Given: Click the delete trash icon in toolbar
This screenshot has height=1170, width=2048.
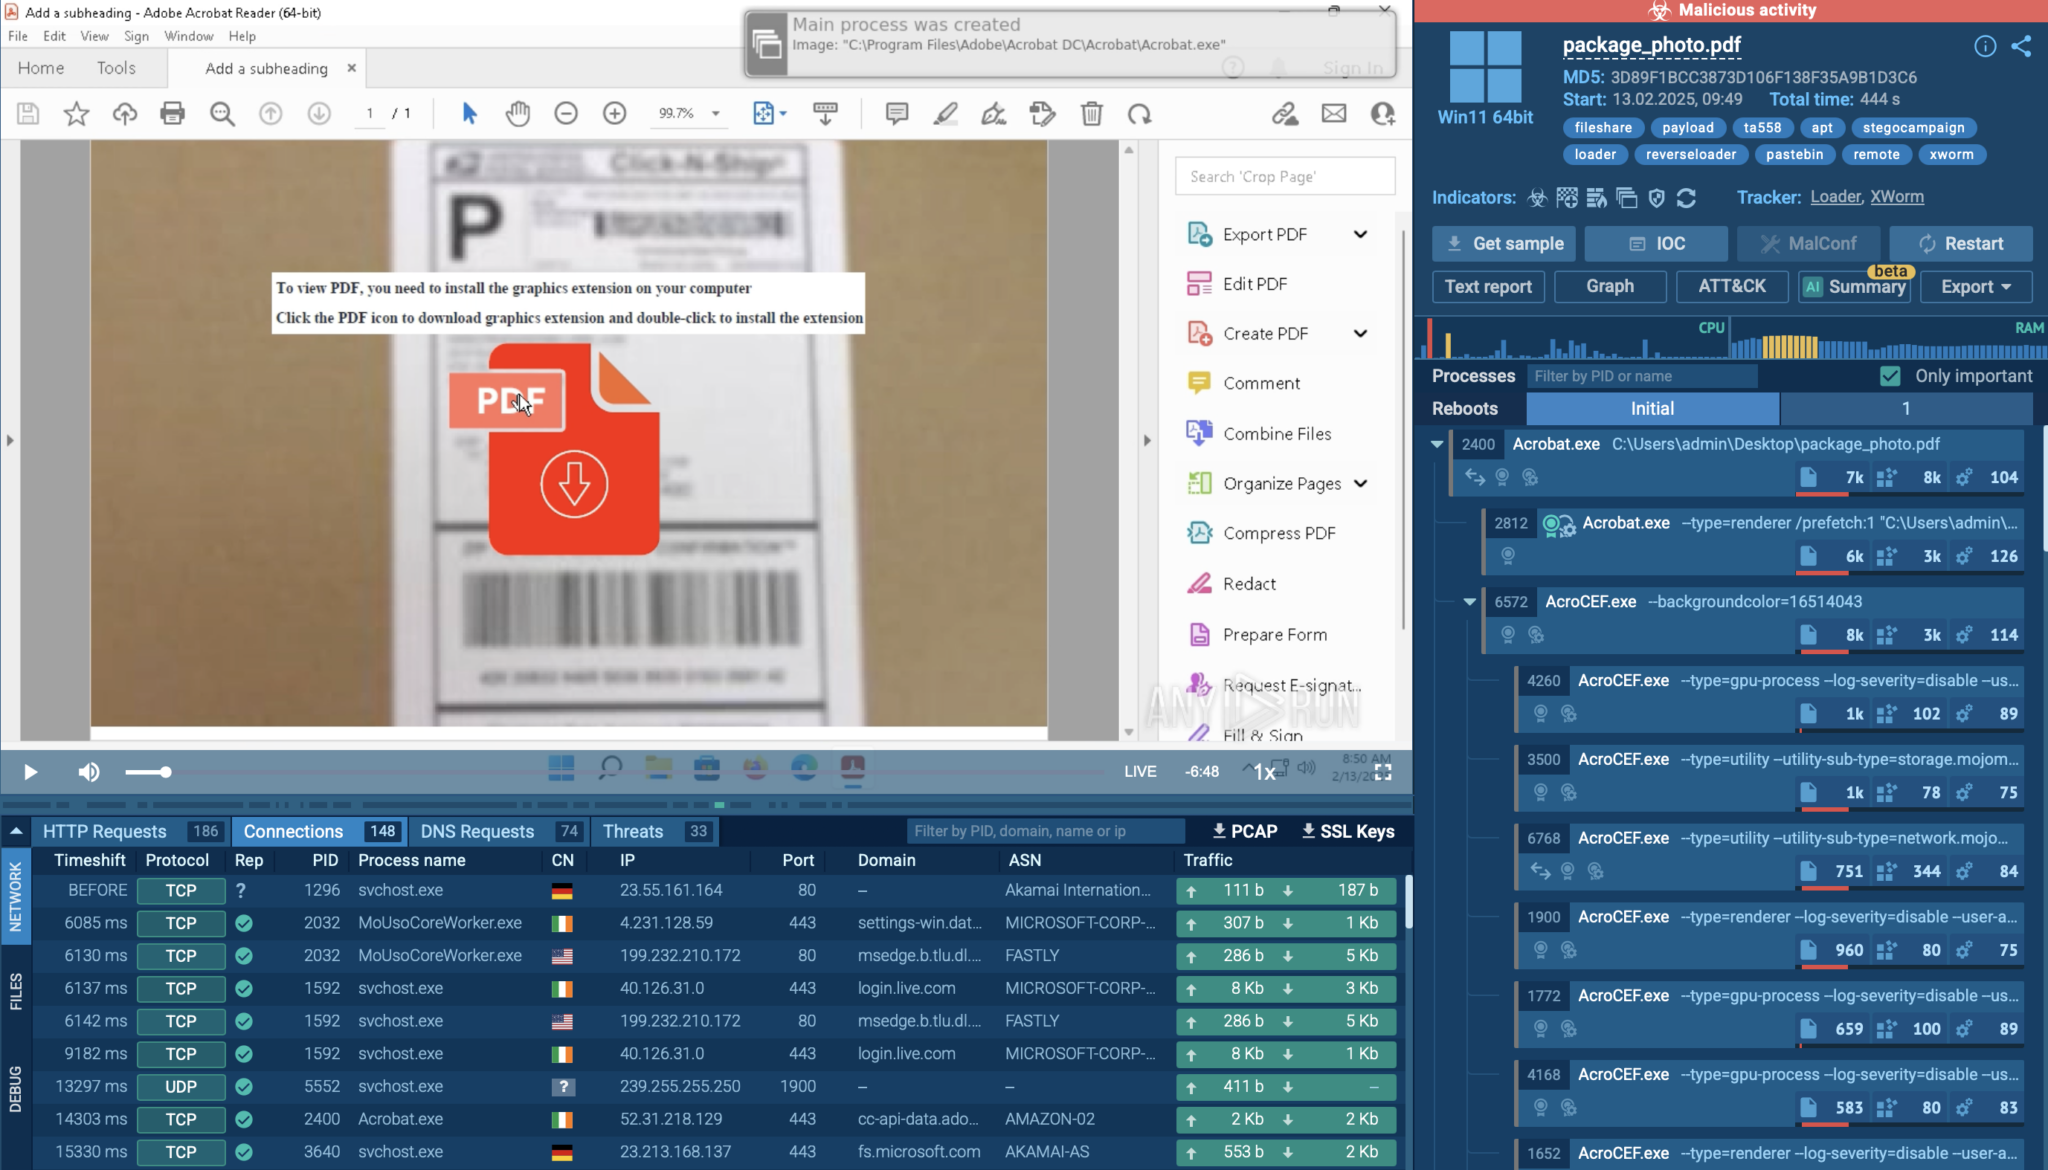Looking at the screenshot, I should point(1091,114).
